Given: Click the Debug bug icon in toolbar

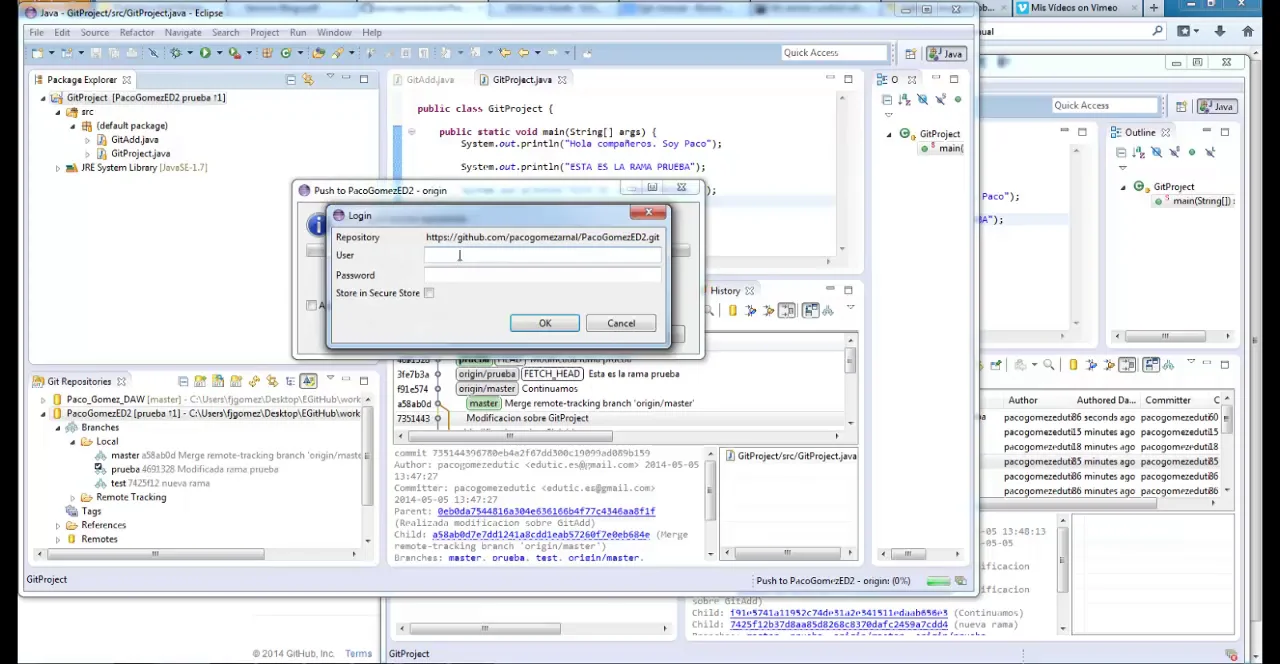Looking at the screenshot, I should [x=176, y=53].
